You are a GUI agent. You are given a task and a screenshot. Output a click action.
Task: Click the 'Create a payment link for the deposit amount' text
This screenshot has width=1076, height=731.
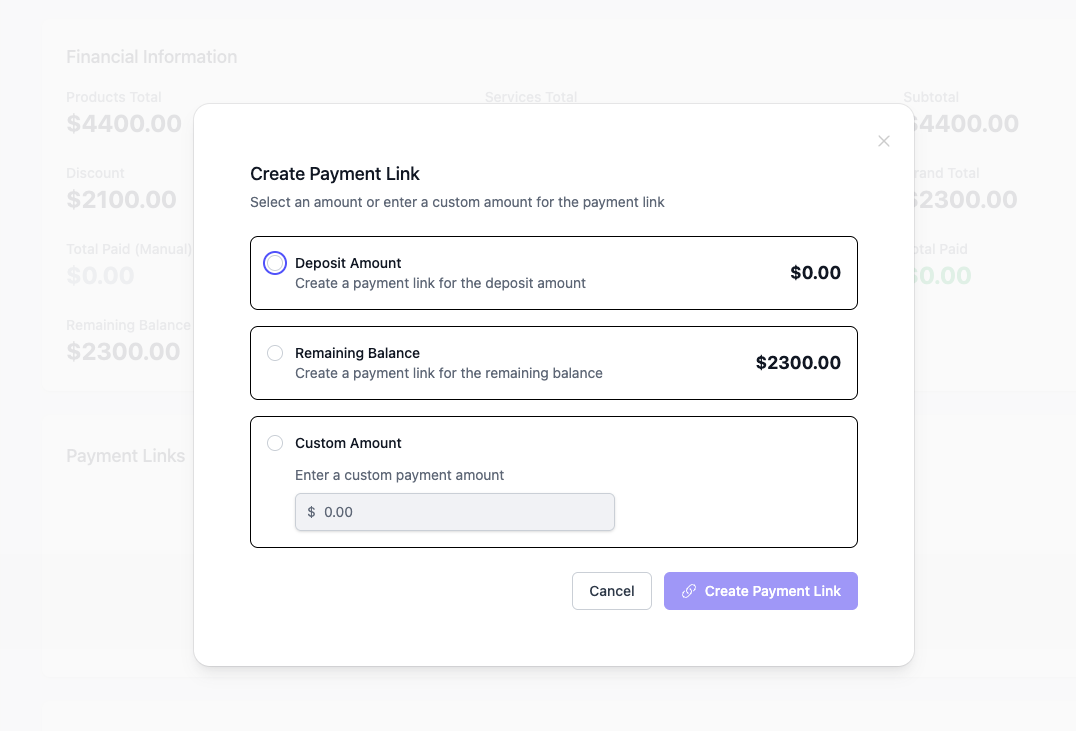(440, 283)
